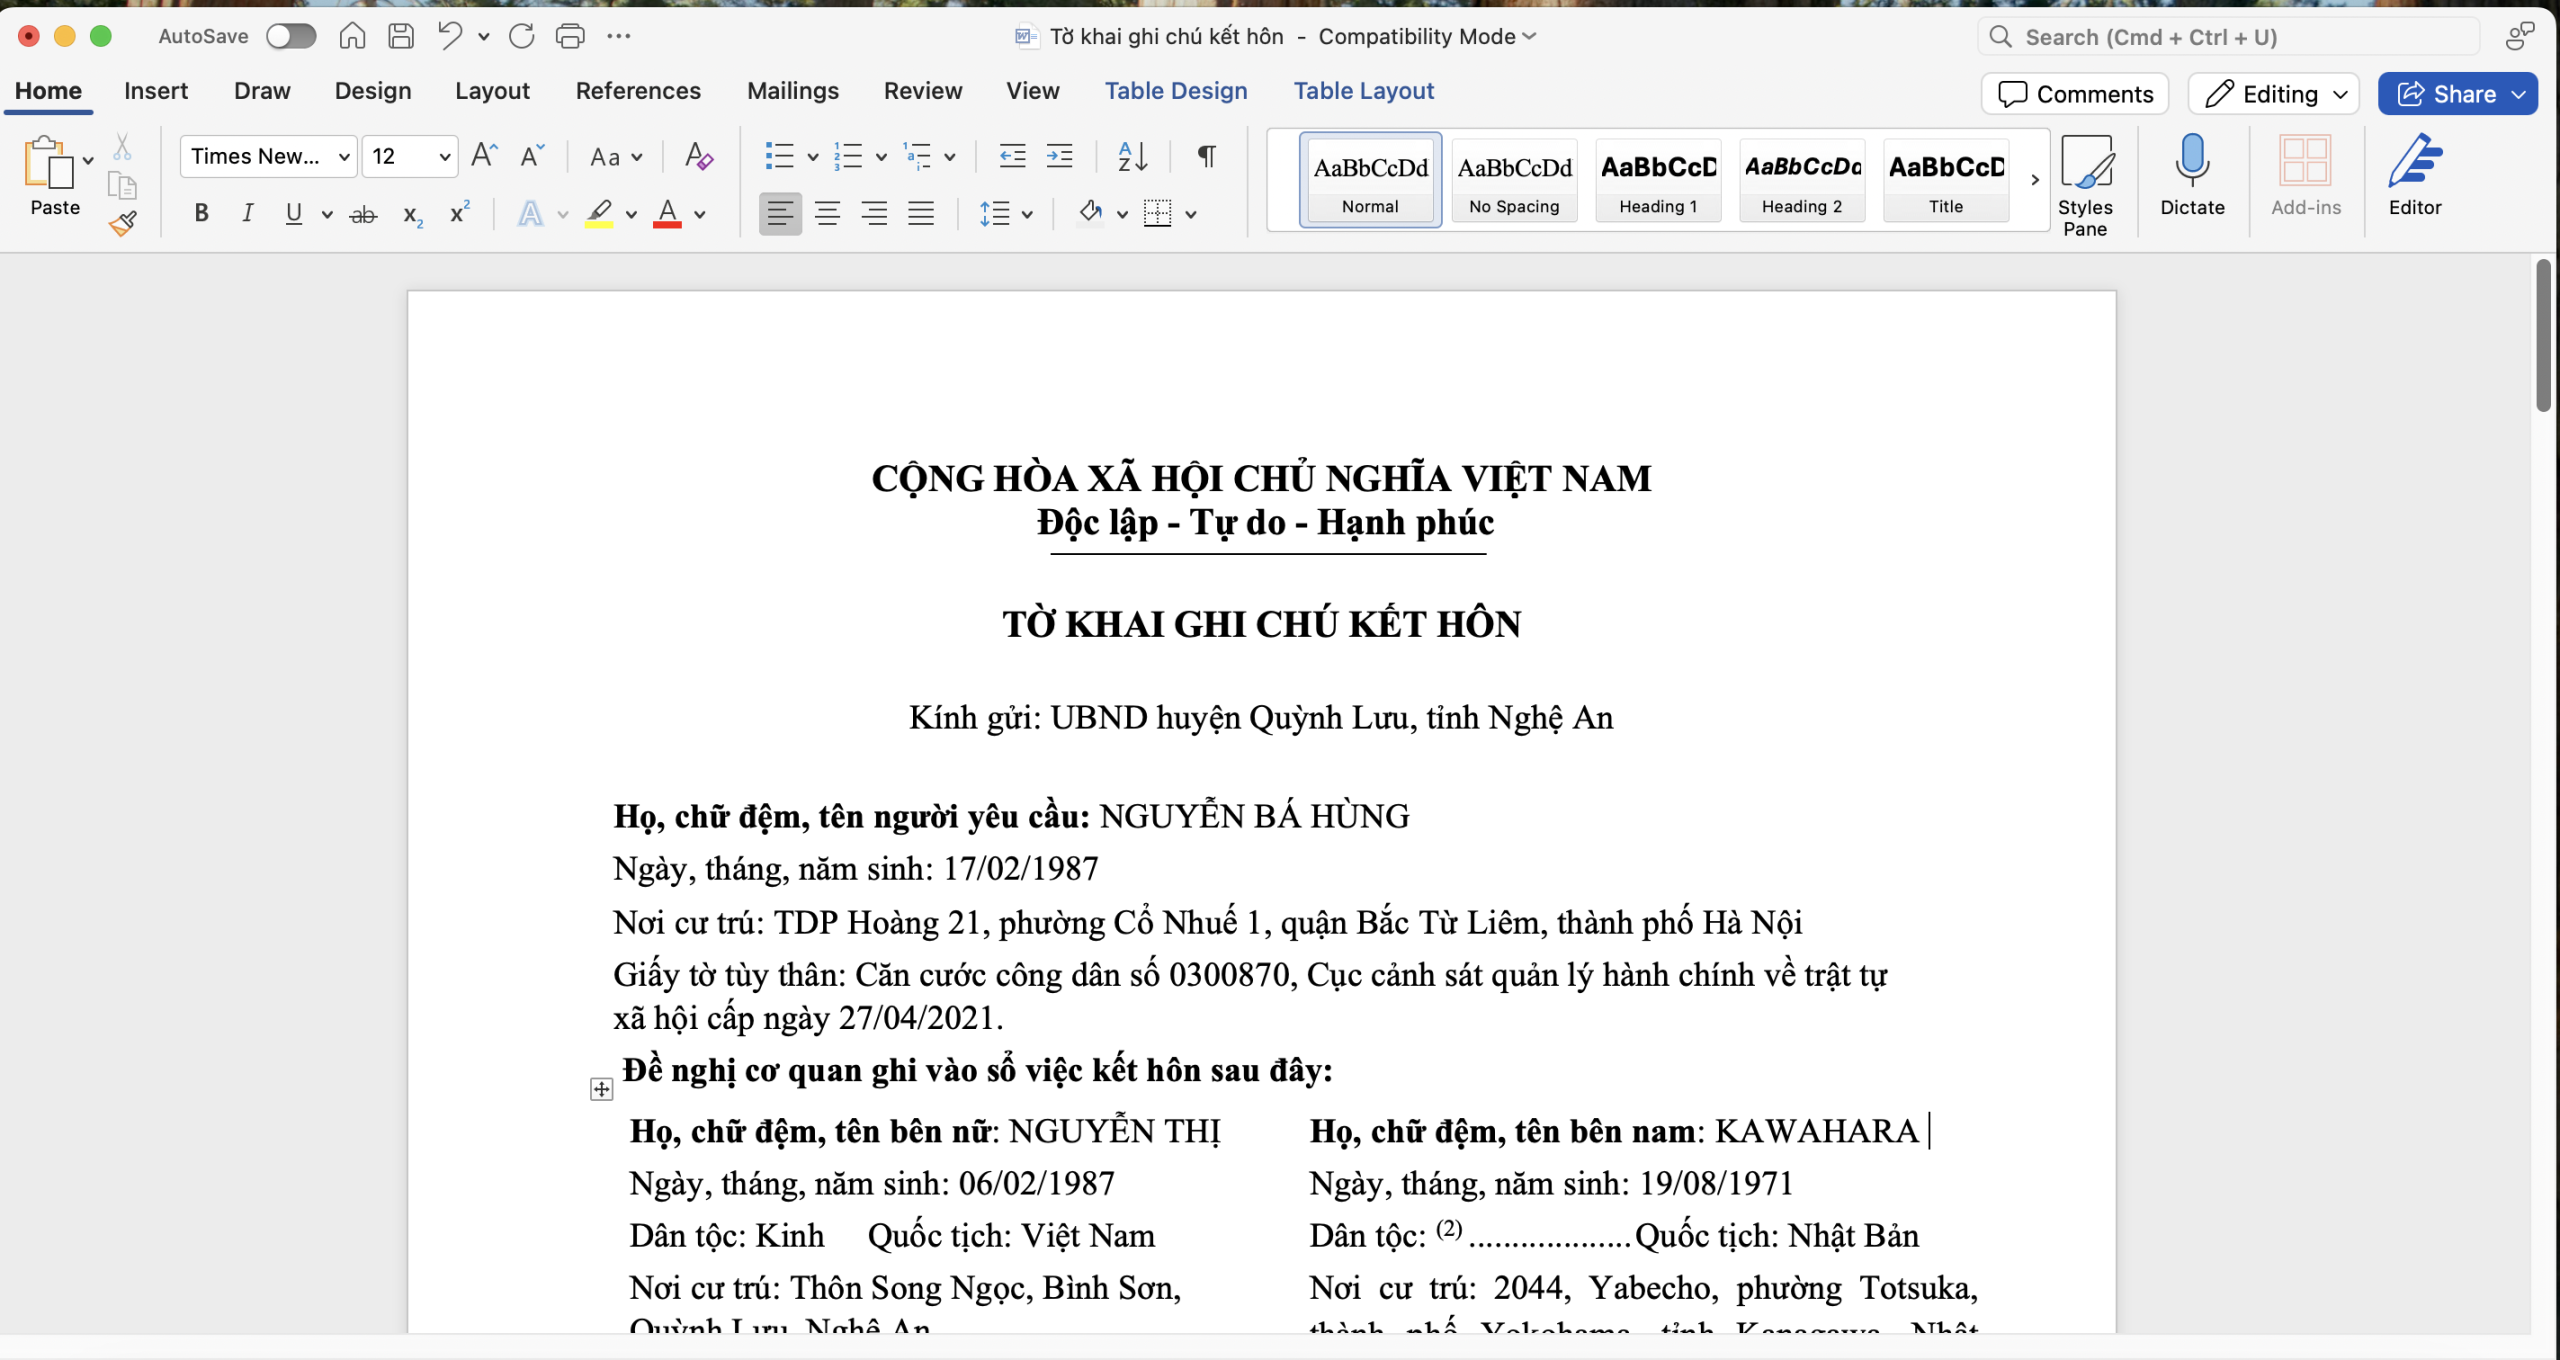Click the Save icon in the title bar
The width and height of the screenshot is (2560, 1360).
(401, 36)
